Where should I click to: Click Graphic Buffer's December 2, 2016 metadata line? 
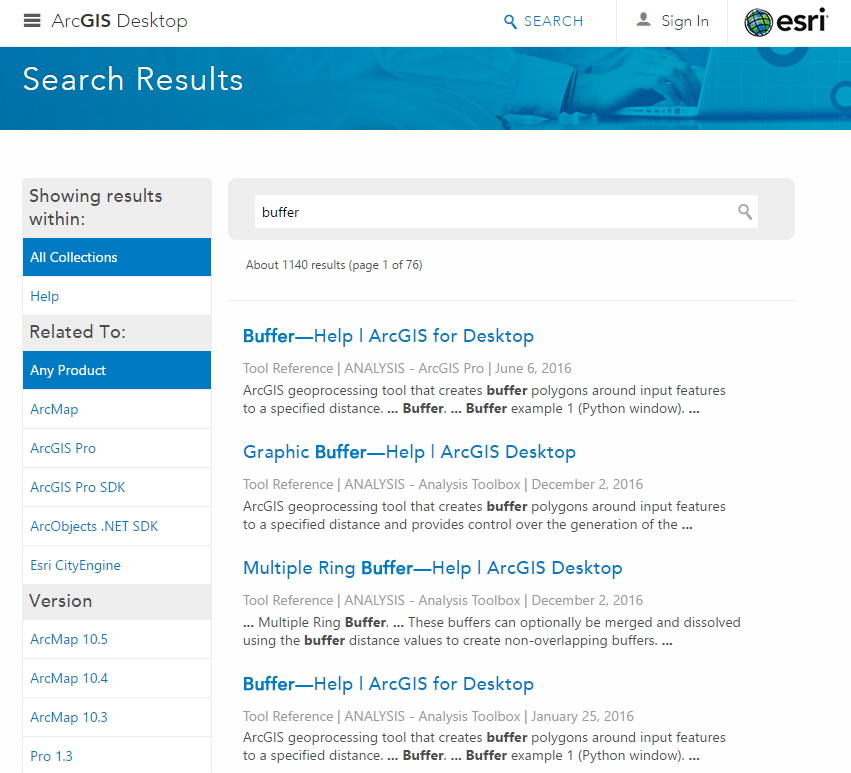[x=443, y=485]
